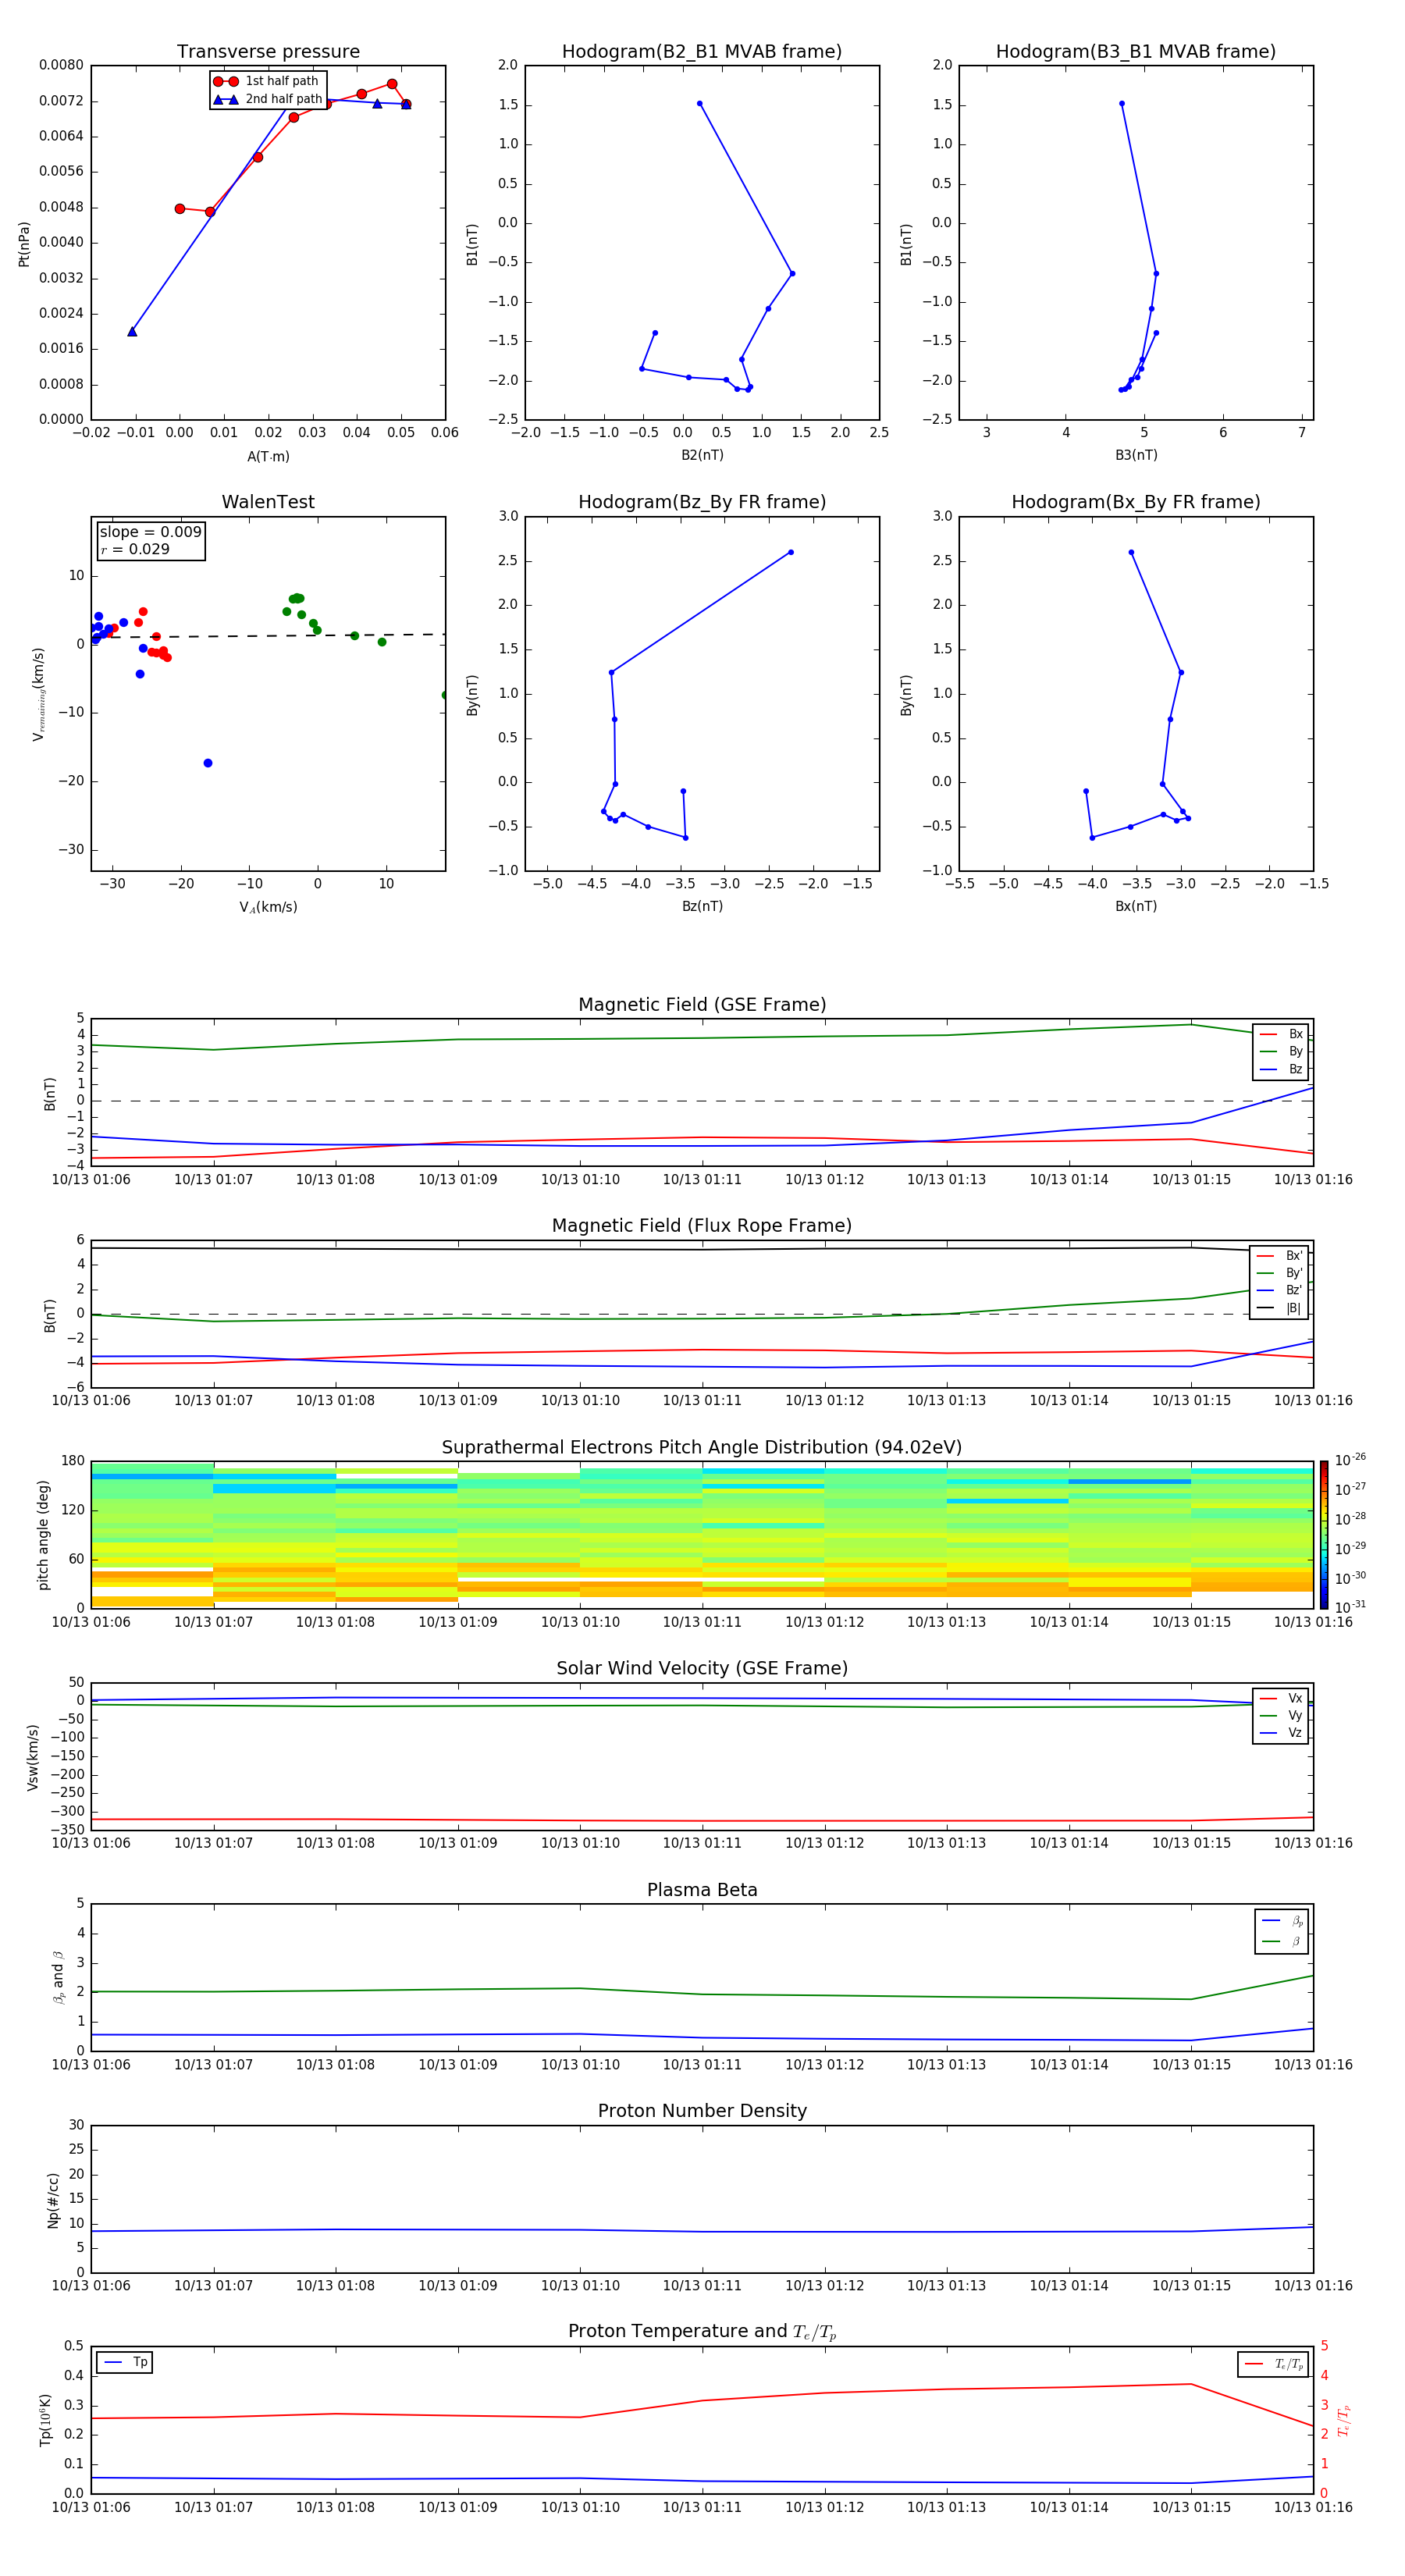Click the Vx legend entry in velocity plot
1405x2576 pixels.
(1281, 1698)
